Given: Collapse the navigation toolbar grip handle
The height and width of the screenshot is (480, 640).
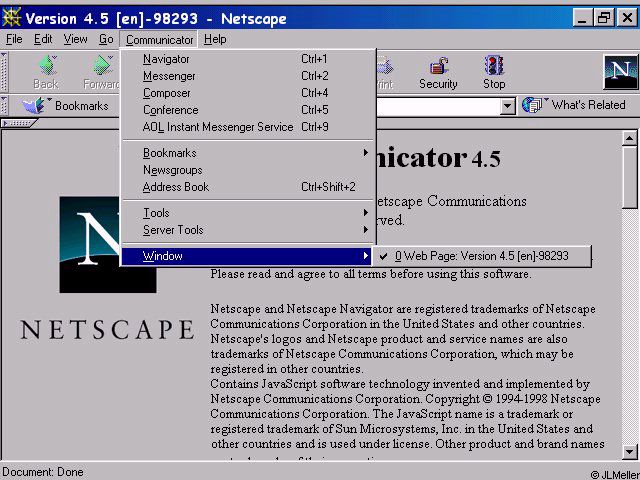Looking at the screenshot, I should click(x=4, y=72).
